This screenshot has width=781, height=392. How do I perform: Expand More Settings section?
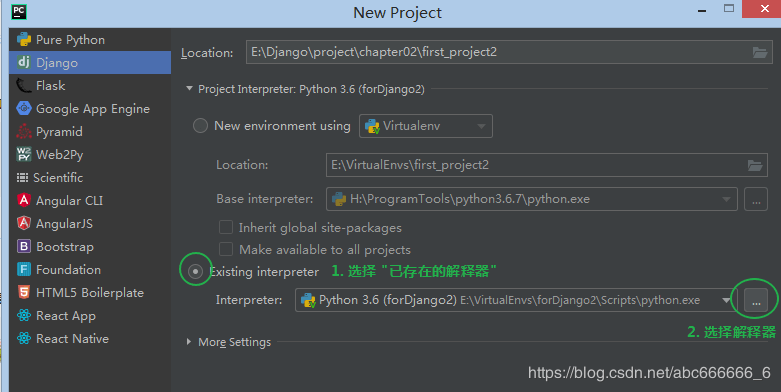point(189,342)
